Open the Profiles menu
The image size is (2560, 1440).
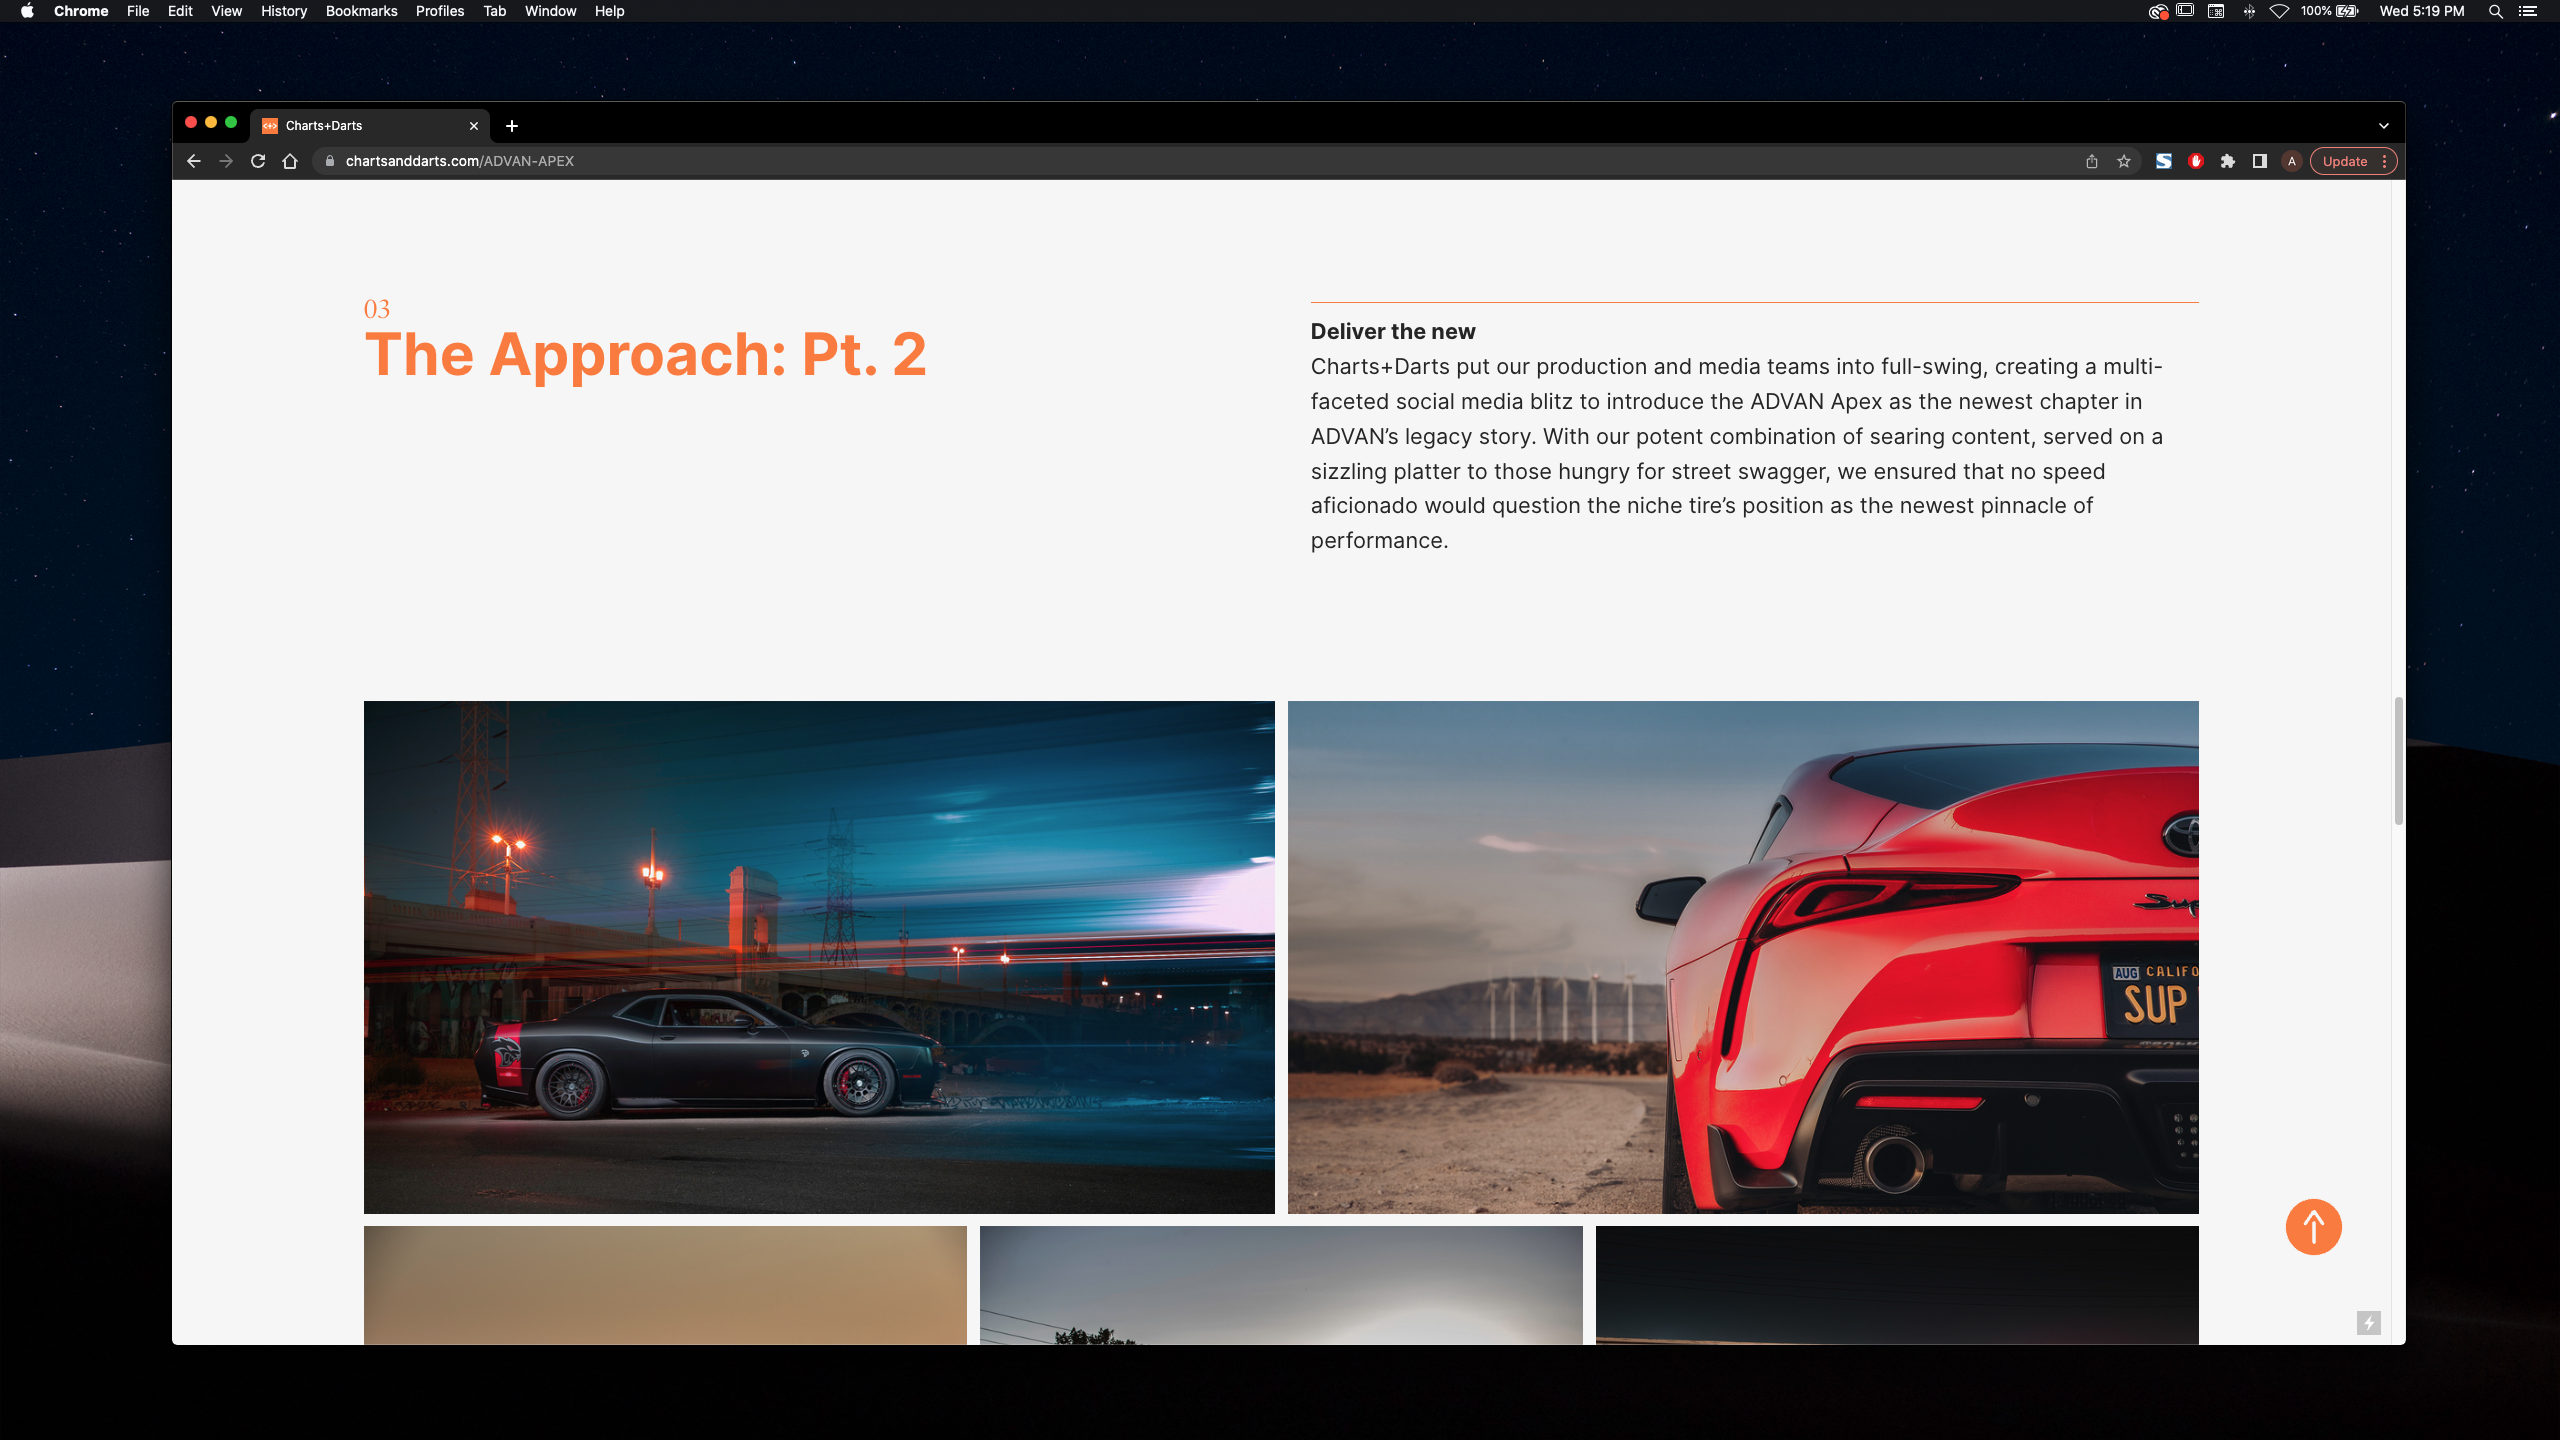(440, 11)
